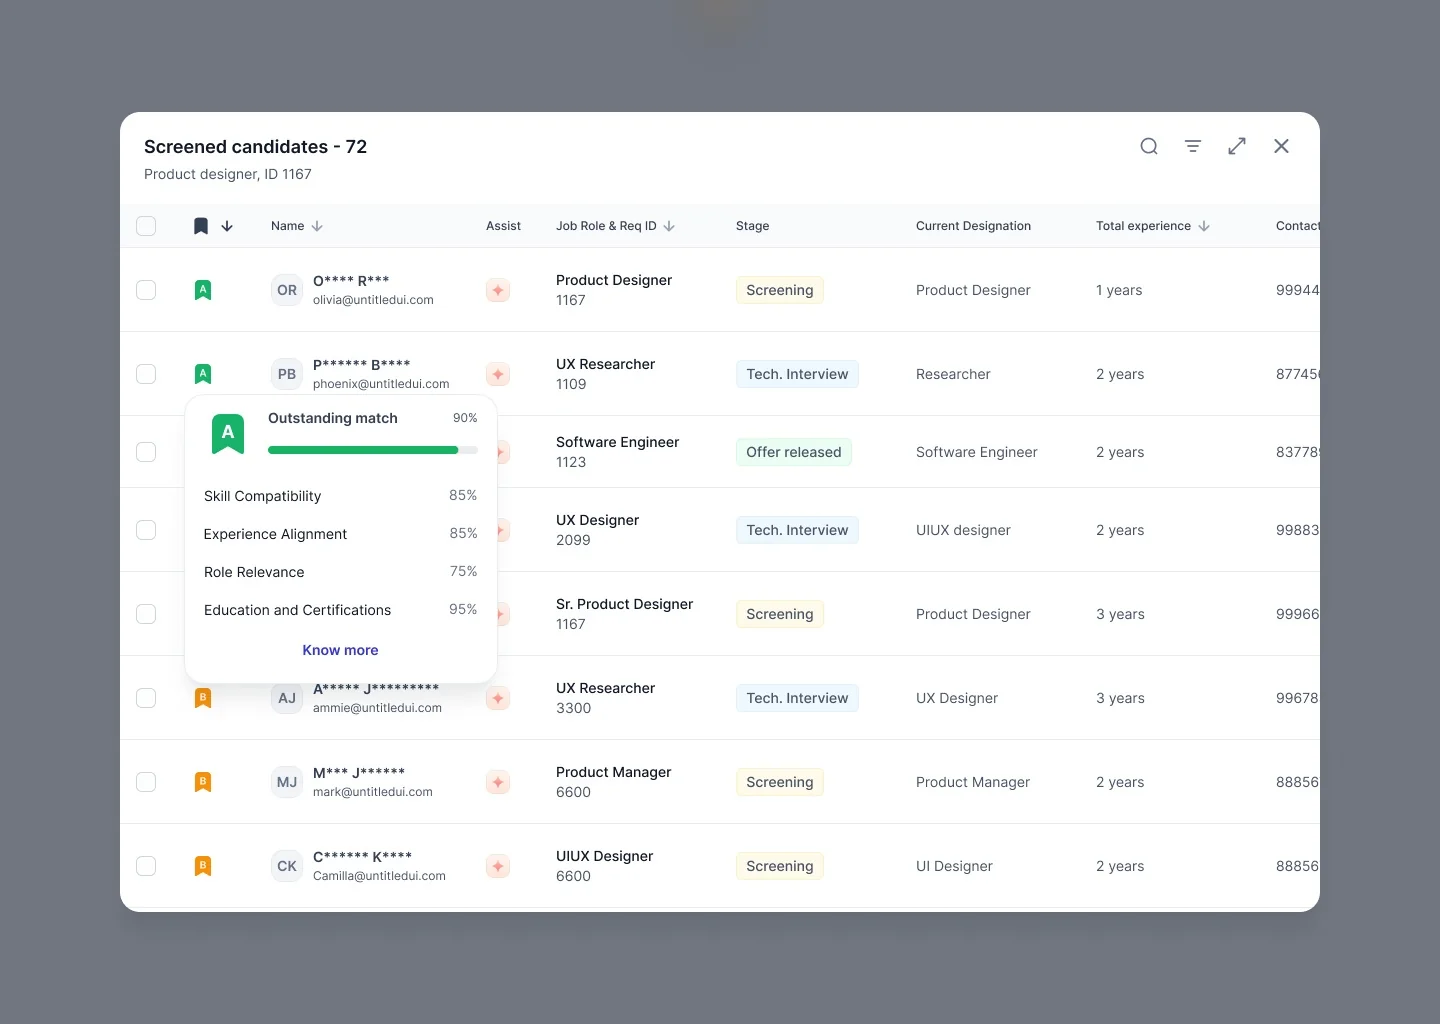Screen dimensions: 1440x1024
Task: Sort by Job Role & Req ID arrow
Action: 670,226
